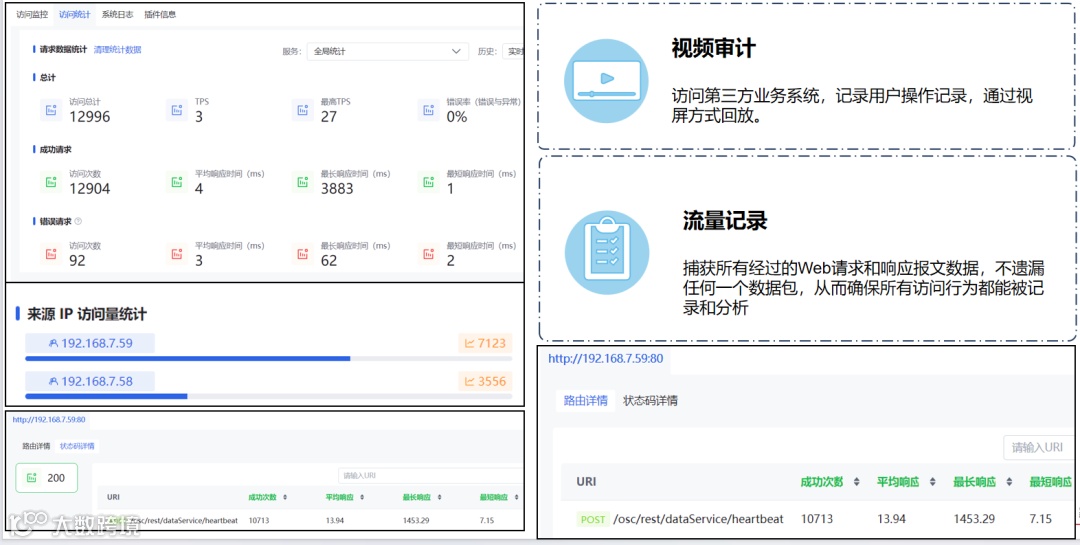
Task: Click the green 平均响应时间 icon beside 4
Action: [177, 183]
